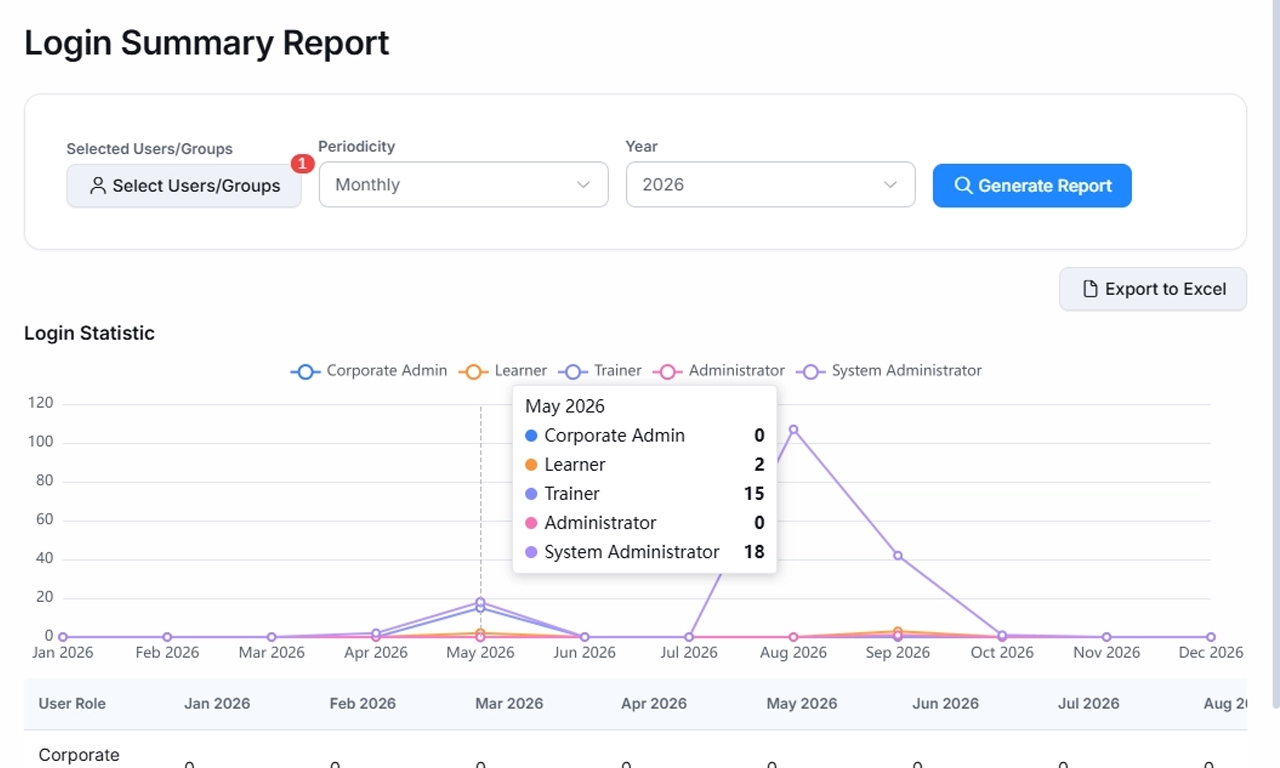Click the Login Summary Report page title

(x=207, y=43)
